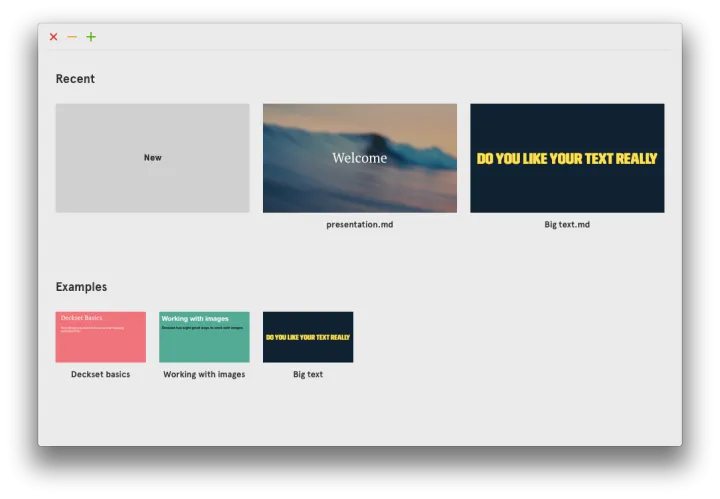720x499 pixels.
Task: Click the large yellow text in Big text.md preview
Action: pyautogui.click(x=567, y=158)
